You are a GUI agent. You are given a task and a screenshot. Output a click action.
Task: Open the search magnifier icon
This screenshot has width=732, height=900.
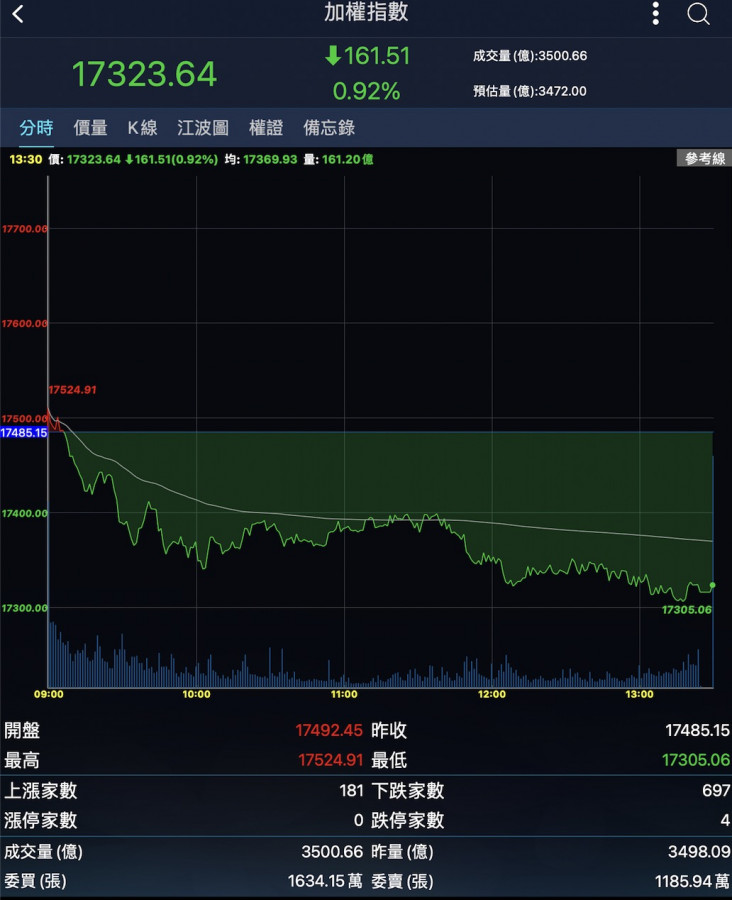pos(698,13)
